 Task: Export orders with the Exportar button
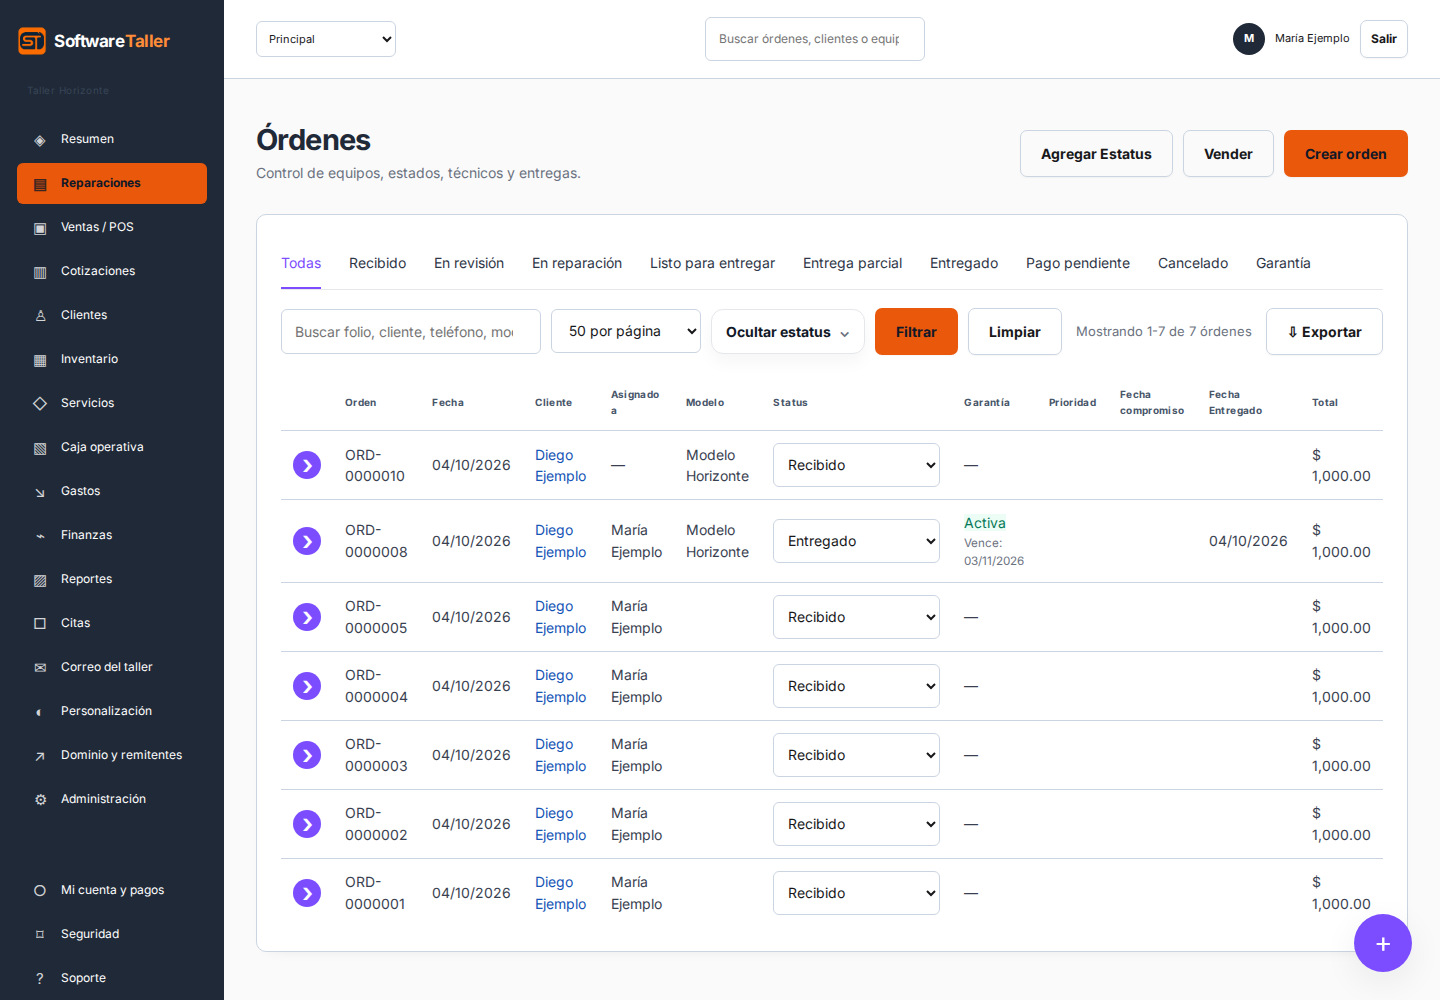(1324, 332)
